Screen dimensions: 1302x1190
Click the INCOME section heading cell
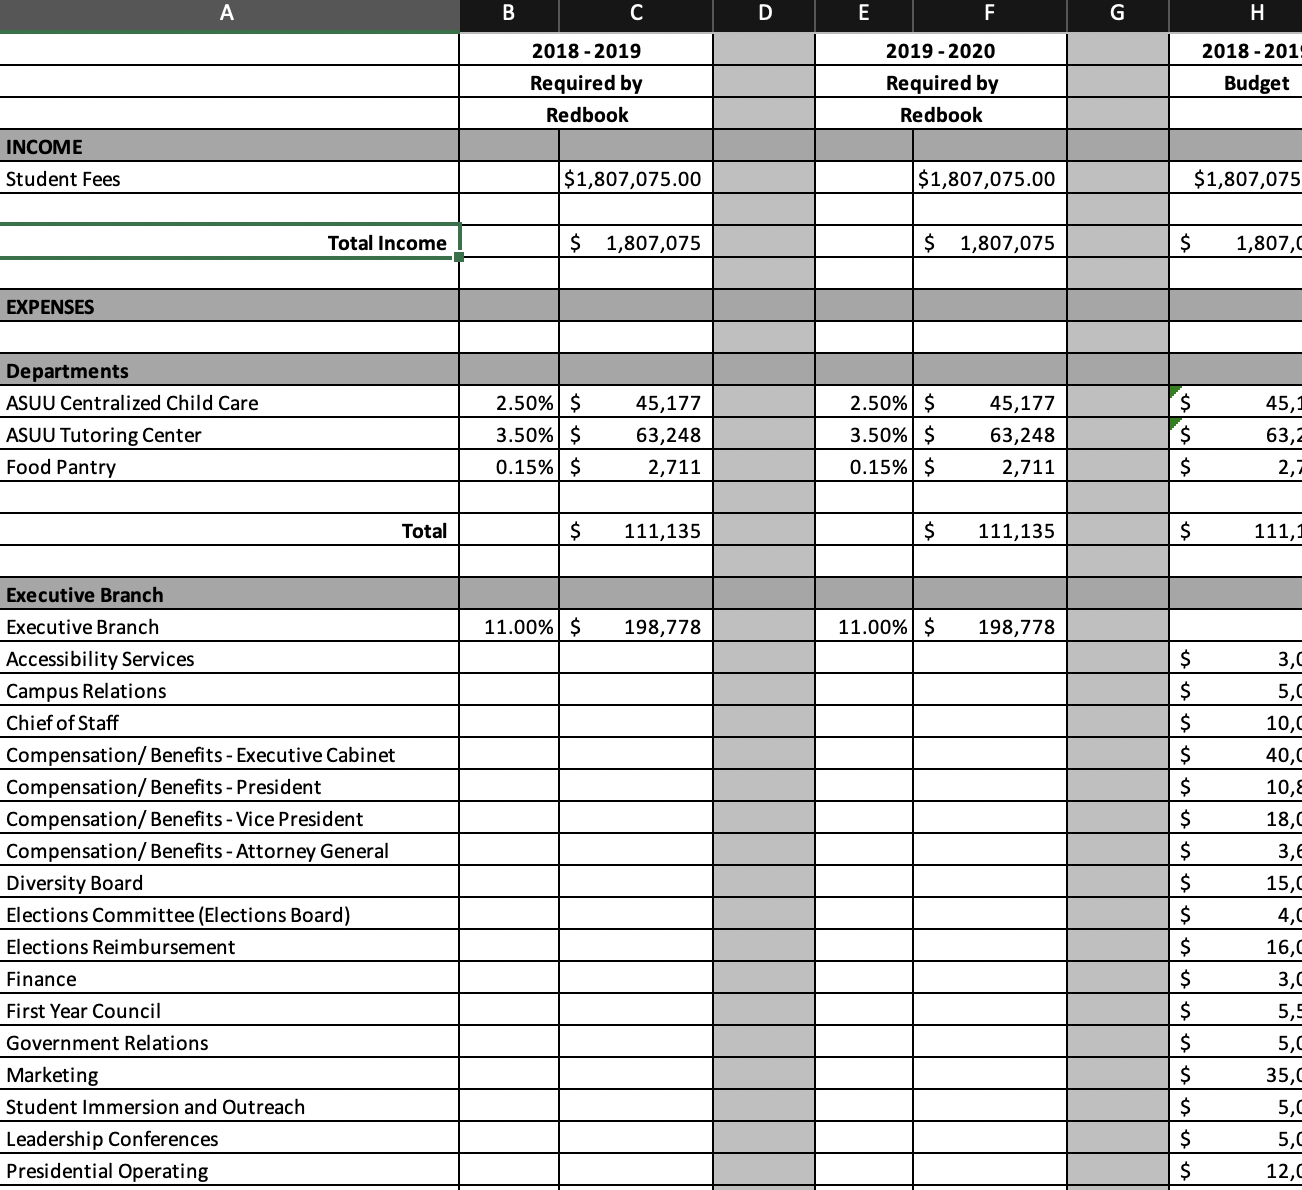[229, 146]
